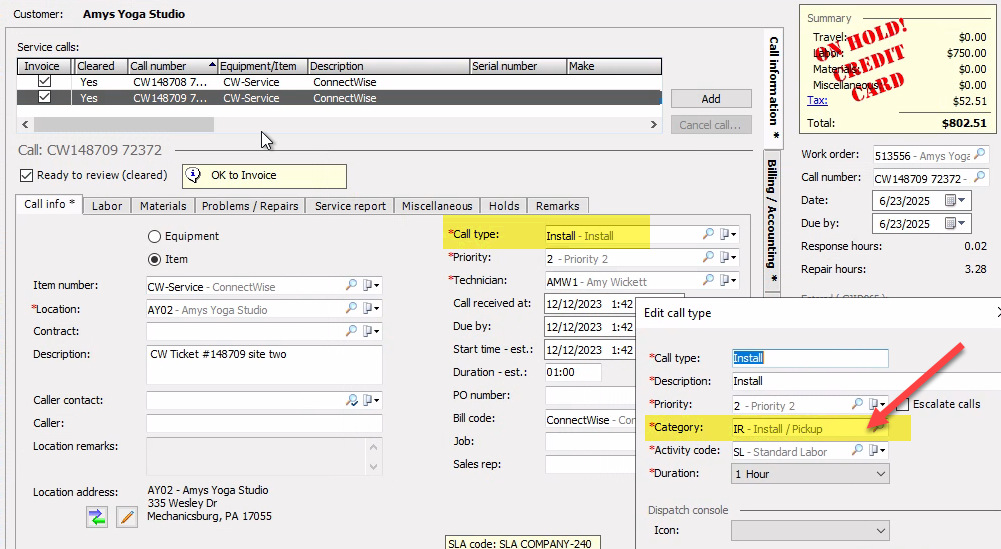Viewport: 1001px width, 549px height.
Task: Expand the Duration 1 Hour dropdown
Action: pyautogui.click(x=880, y=474)
